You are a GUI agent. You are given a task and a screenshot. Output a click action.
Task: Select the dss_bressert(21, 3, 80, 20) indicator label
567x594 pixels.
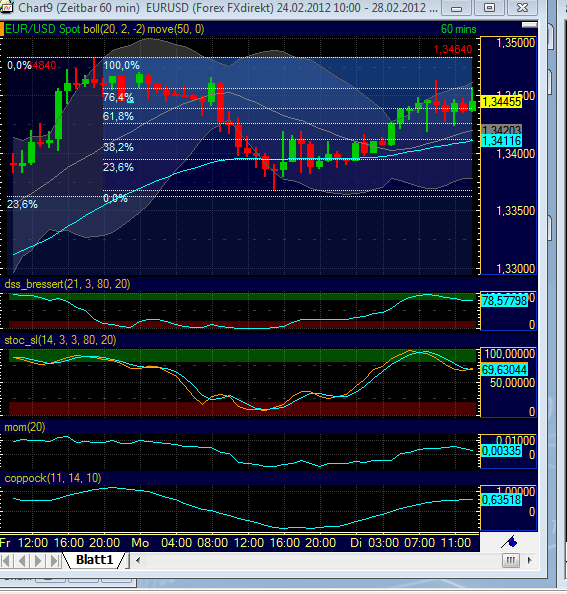coord(67,284)
